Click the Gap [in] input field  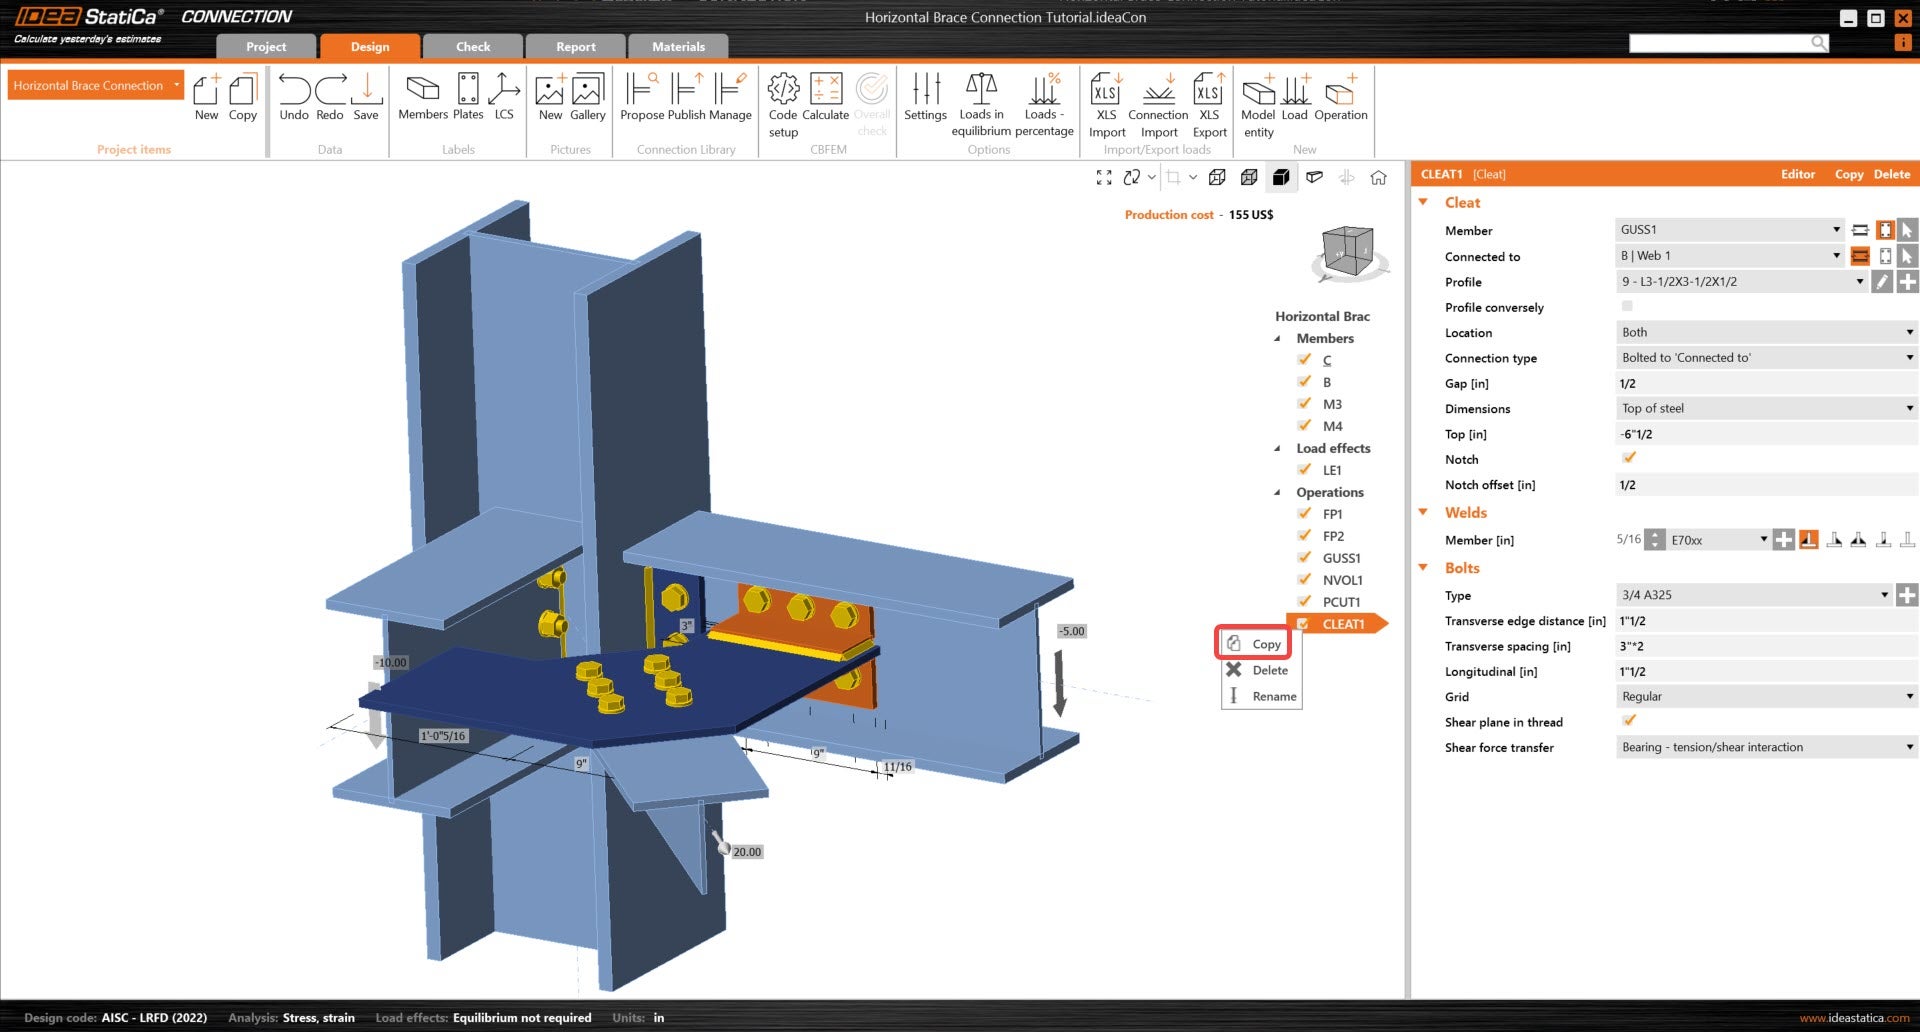point(1765,384)
